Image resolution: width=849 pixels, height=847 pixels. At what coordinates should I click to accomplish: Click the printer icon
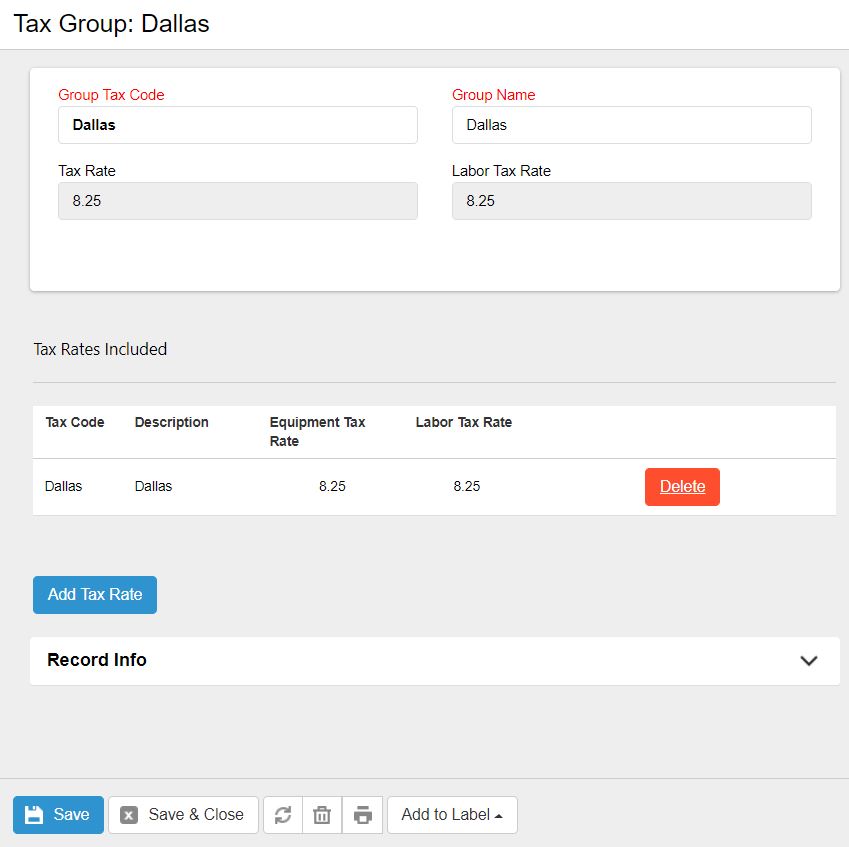tap(363, 815)
